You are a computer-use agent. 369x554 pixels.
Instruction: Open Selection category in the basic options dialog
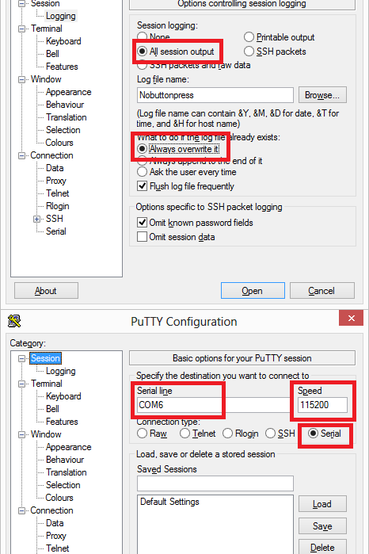click(63, 485)
